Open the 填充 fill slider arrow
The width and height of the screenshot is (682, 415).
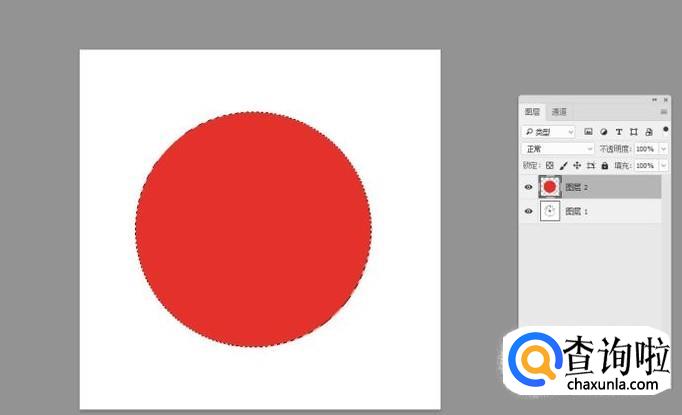[x=664, y=165]
